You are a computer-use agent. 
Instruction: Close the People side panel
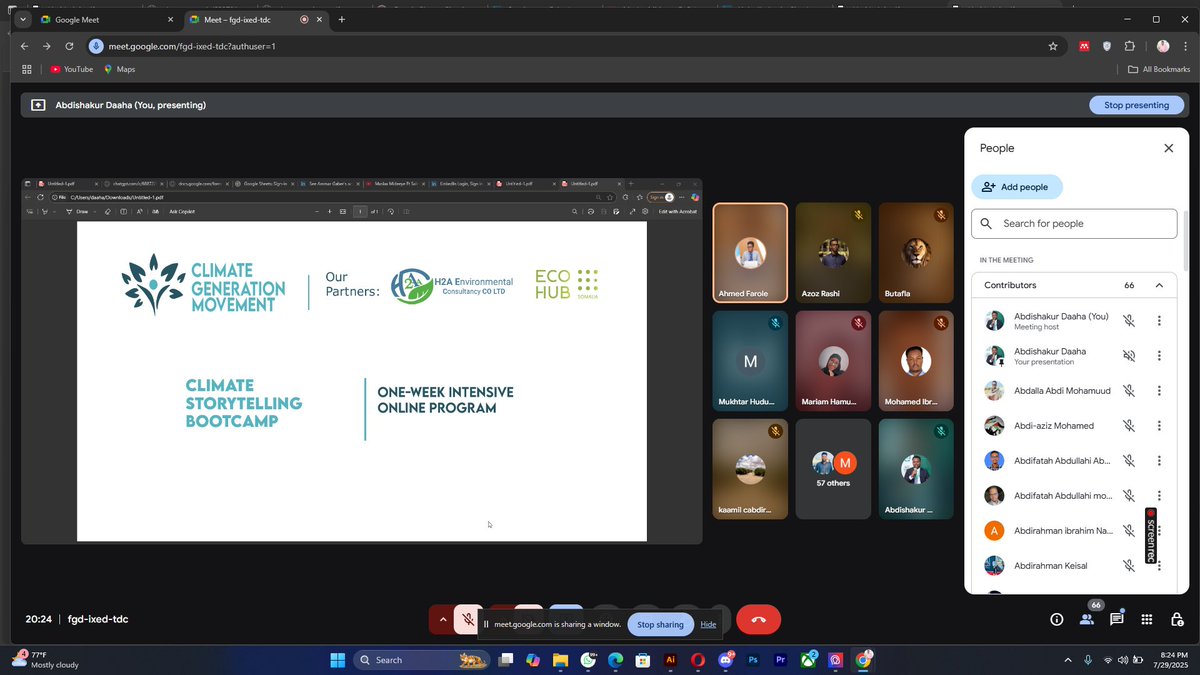tap(1168, 148)
